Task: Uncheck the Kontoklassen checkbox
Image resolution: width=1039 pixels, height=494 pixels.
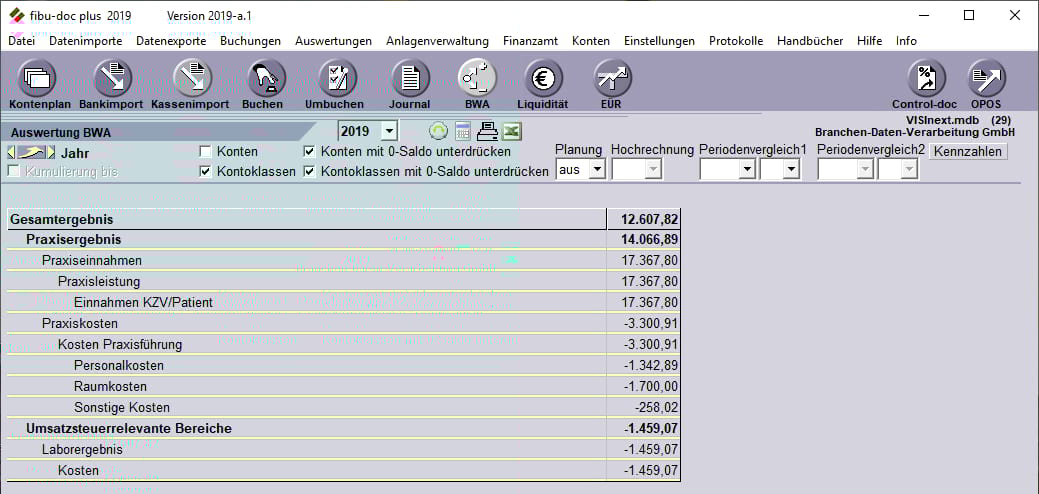Action: [x=205, y=172]
